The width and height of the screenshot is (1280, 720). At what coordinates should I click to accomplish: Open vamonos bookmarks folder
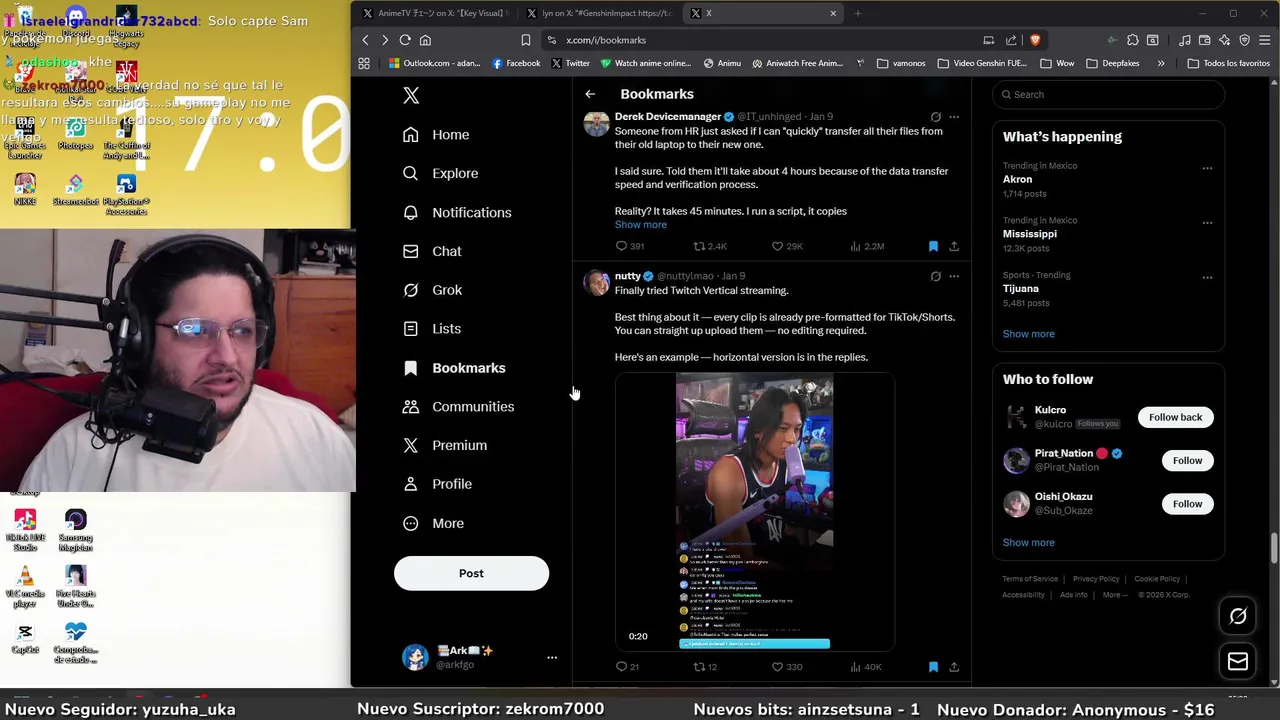click(901, 63)
